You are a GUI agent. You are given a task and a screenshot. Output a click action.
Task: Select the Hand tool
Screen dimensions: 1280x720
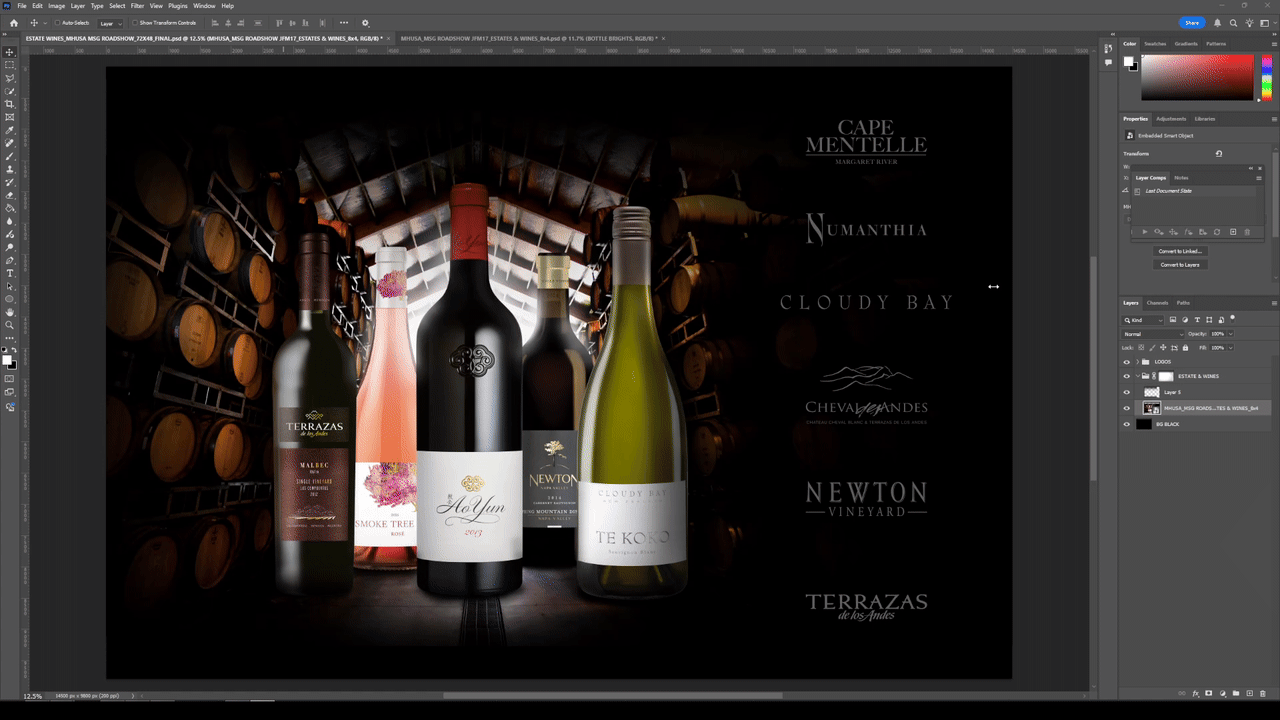10,312
